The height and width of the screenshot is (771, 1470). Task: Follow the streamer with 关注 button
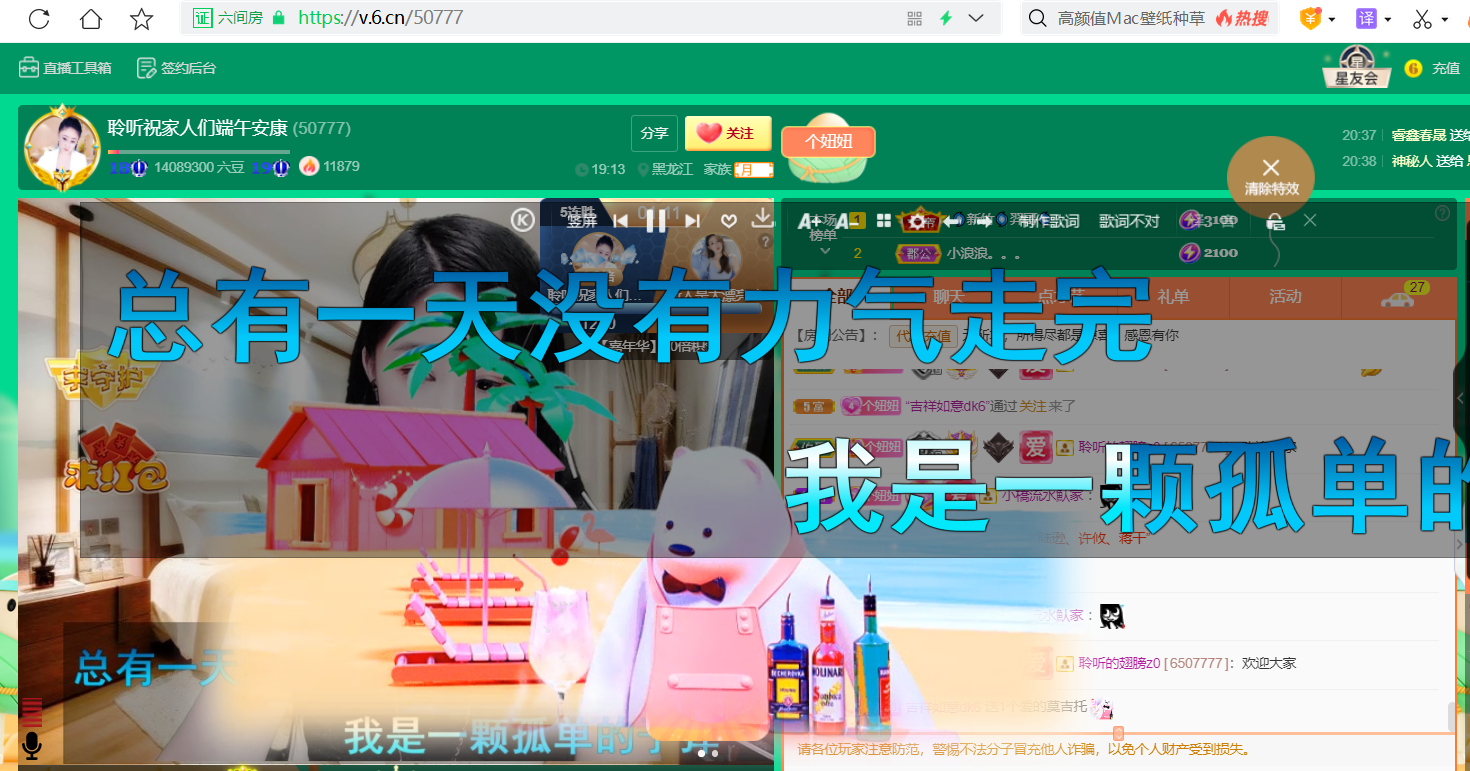[x=727, y=133]
